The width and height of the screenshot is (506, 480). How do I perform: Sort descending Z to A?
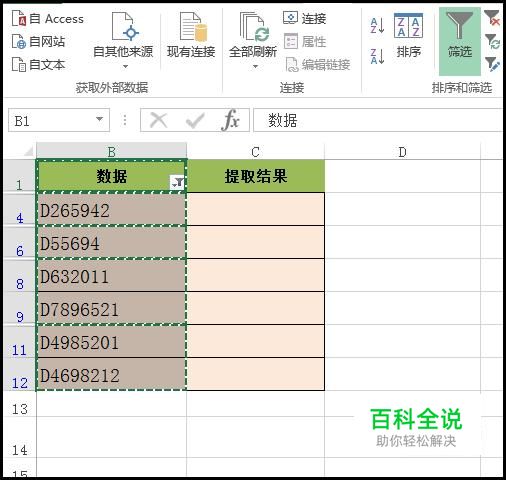tap(377, 56)
